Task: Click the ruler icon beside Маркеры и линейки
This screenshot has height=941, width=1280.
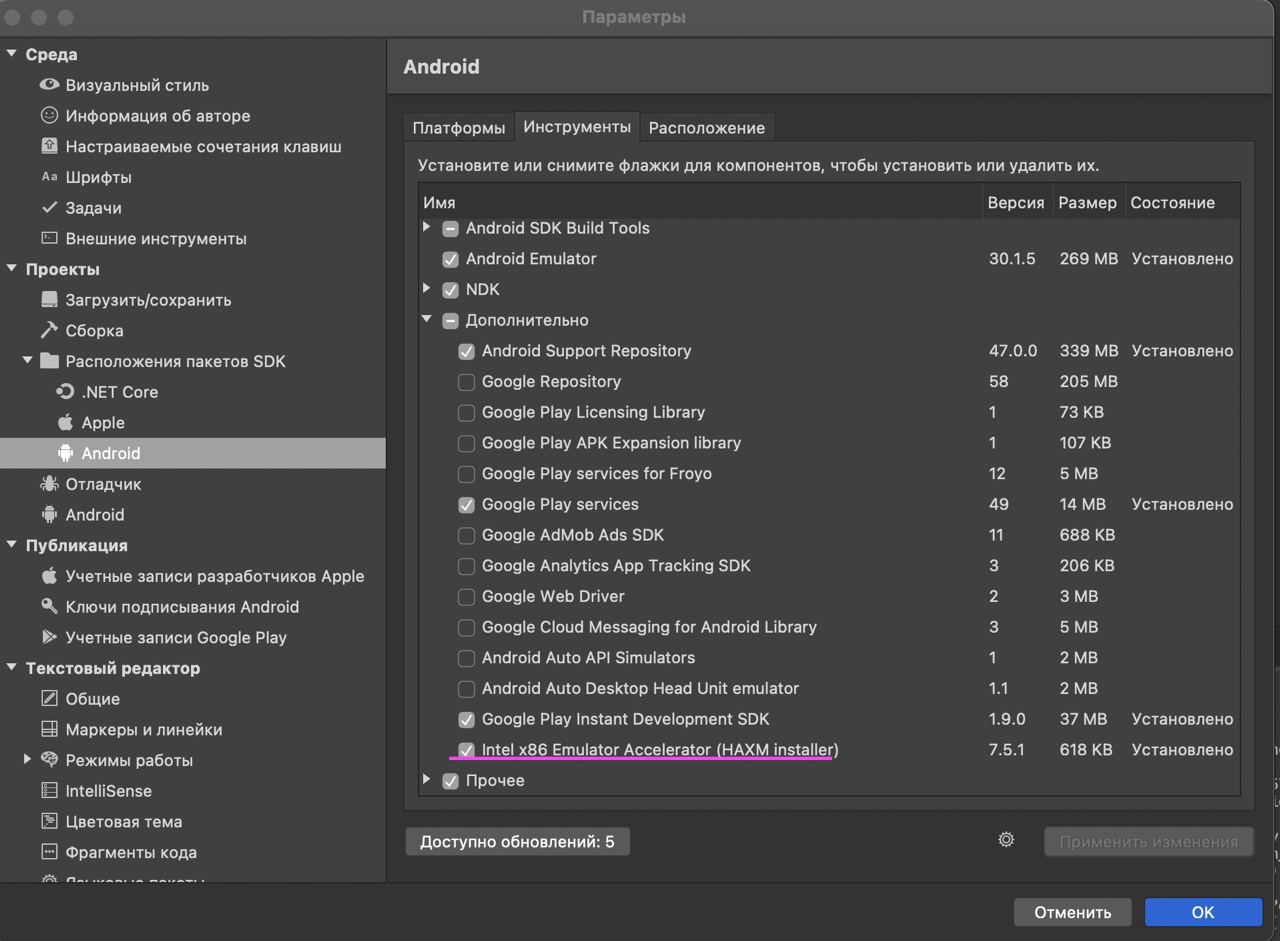Action: [x=49, y=729]
